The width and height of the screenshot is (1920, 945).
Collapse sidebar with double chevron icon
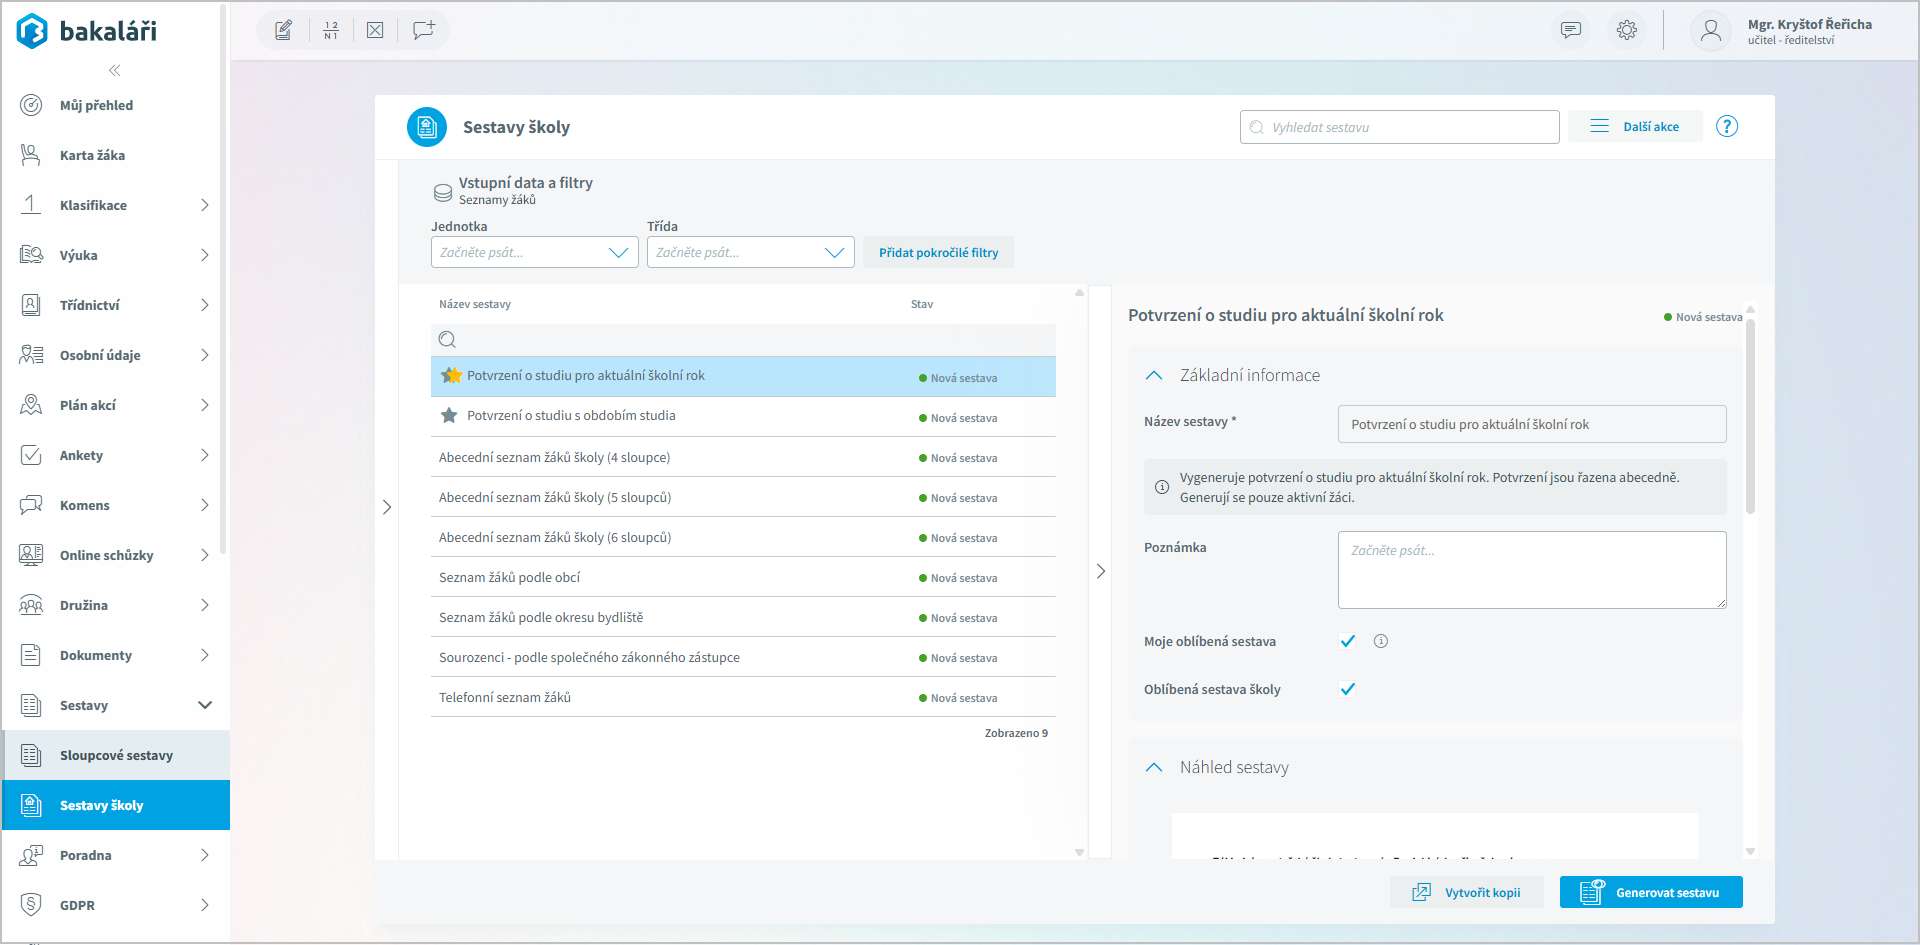(115, 70)
